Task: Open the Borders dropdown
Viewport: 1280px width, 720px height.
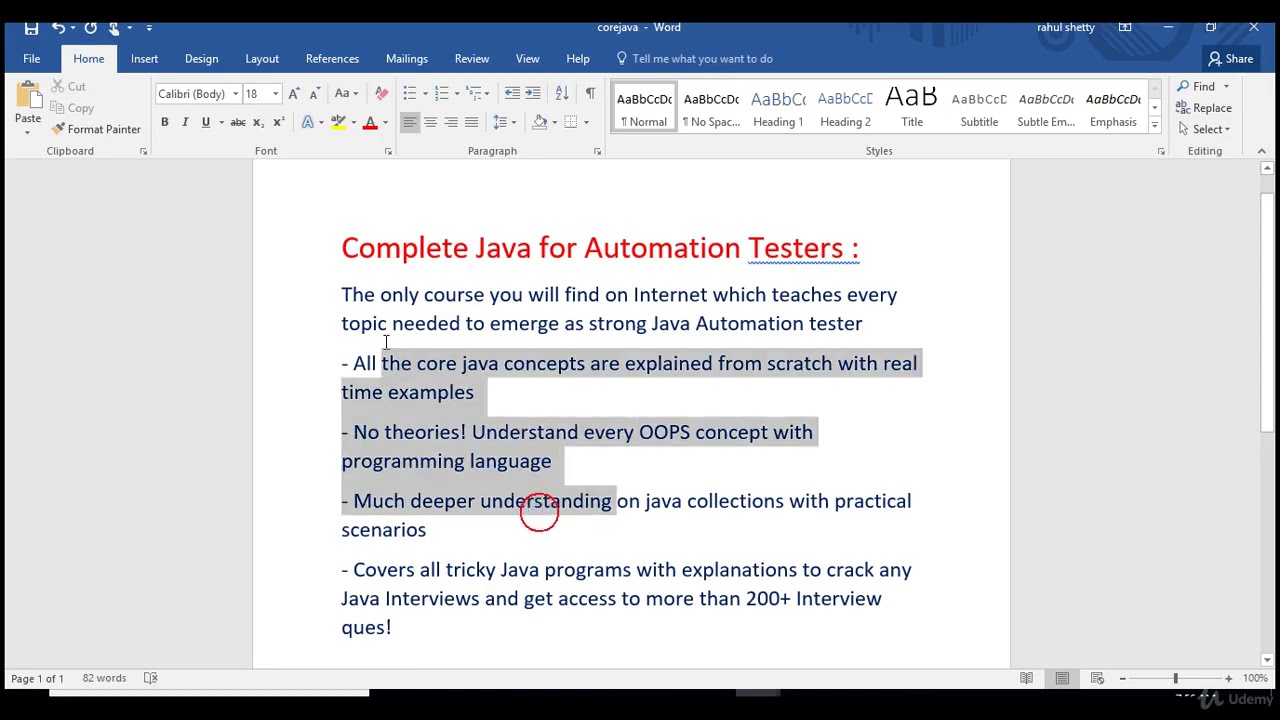Action: (586, 123)
